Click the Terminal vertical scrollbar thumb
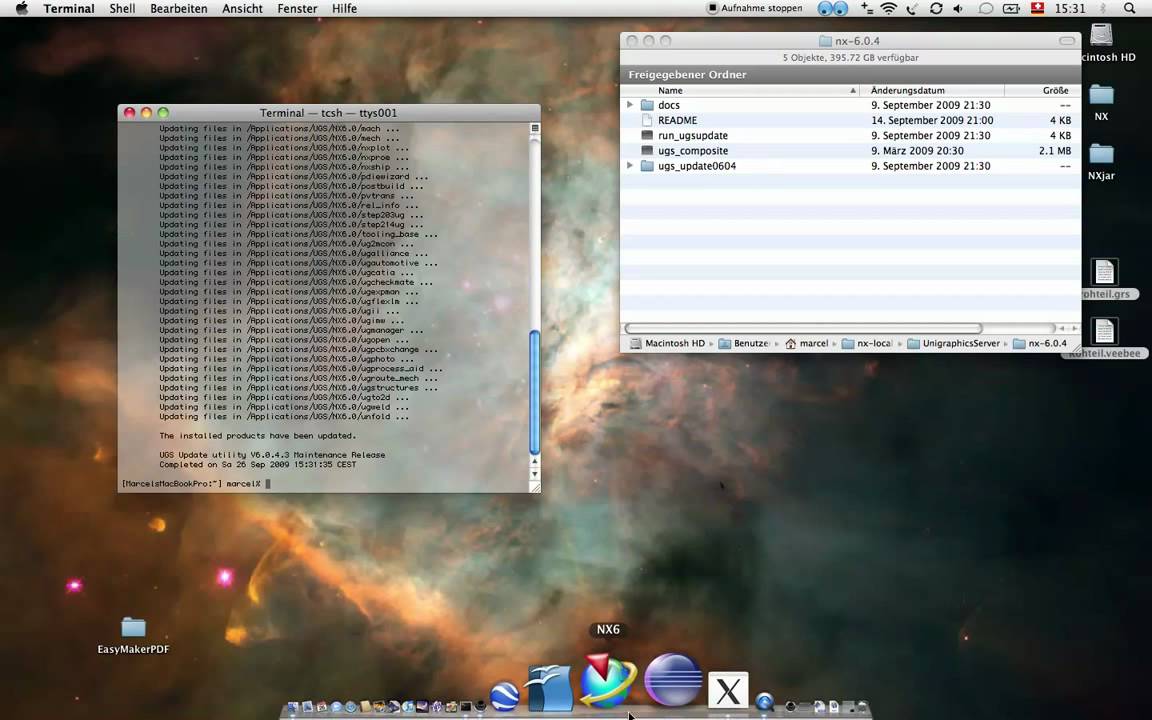Viewport: 1152px width, 720px height. tap(535, 392)
